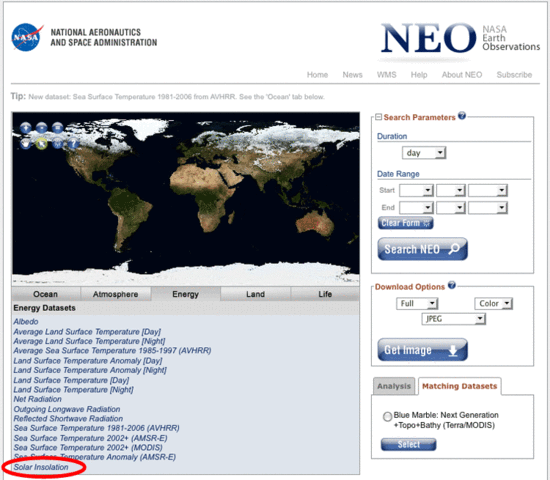
Task: Click on Australia in the world map
Action: click(315, 224)
